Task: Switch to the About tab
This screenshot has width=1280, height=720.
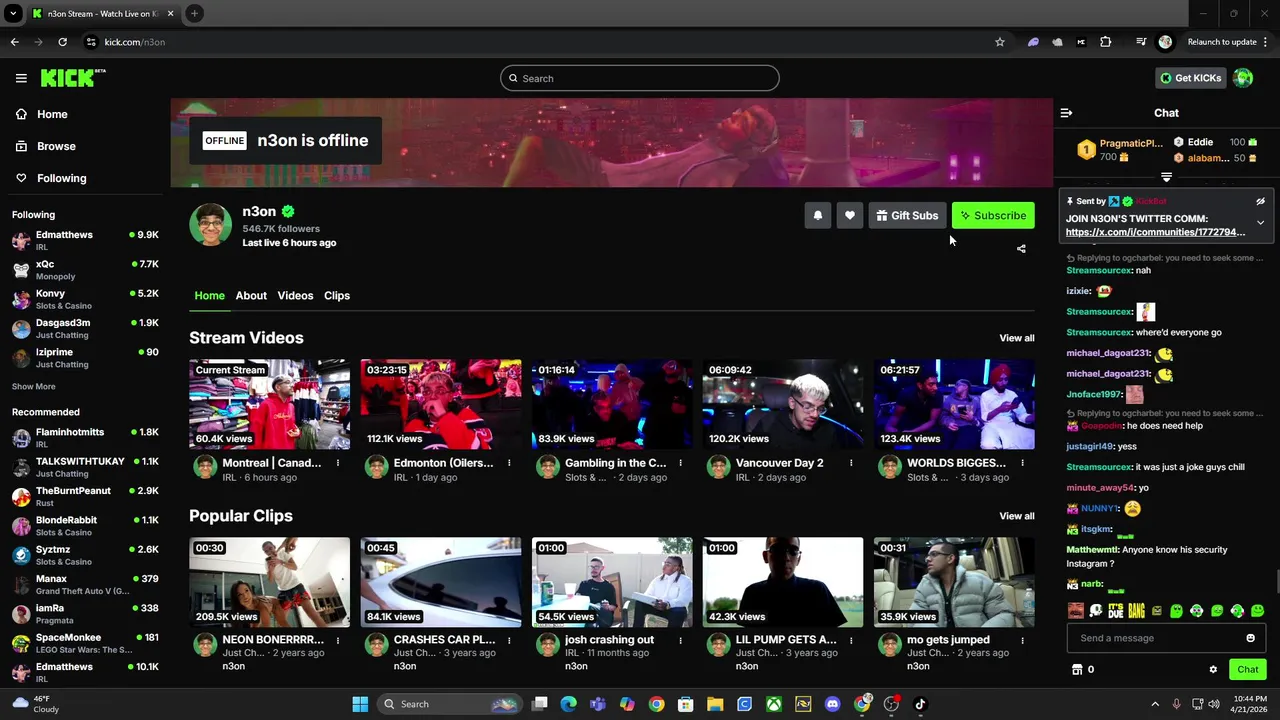Action: coord(251,296)
